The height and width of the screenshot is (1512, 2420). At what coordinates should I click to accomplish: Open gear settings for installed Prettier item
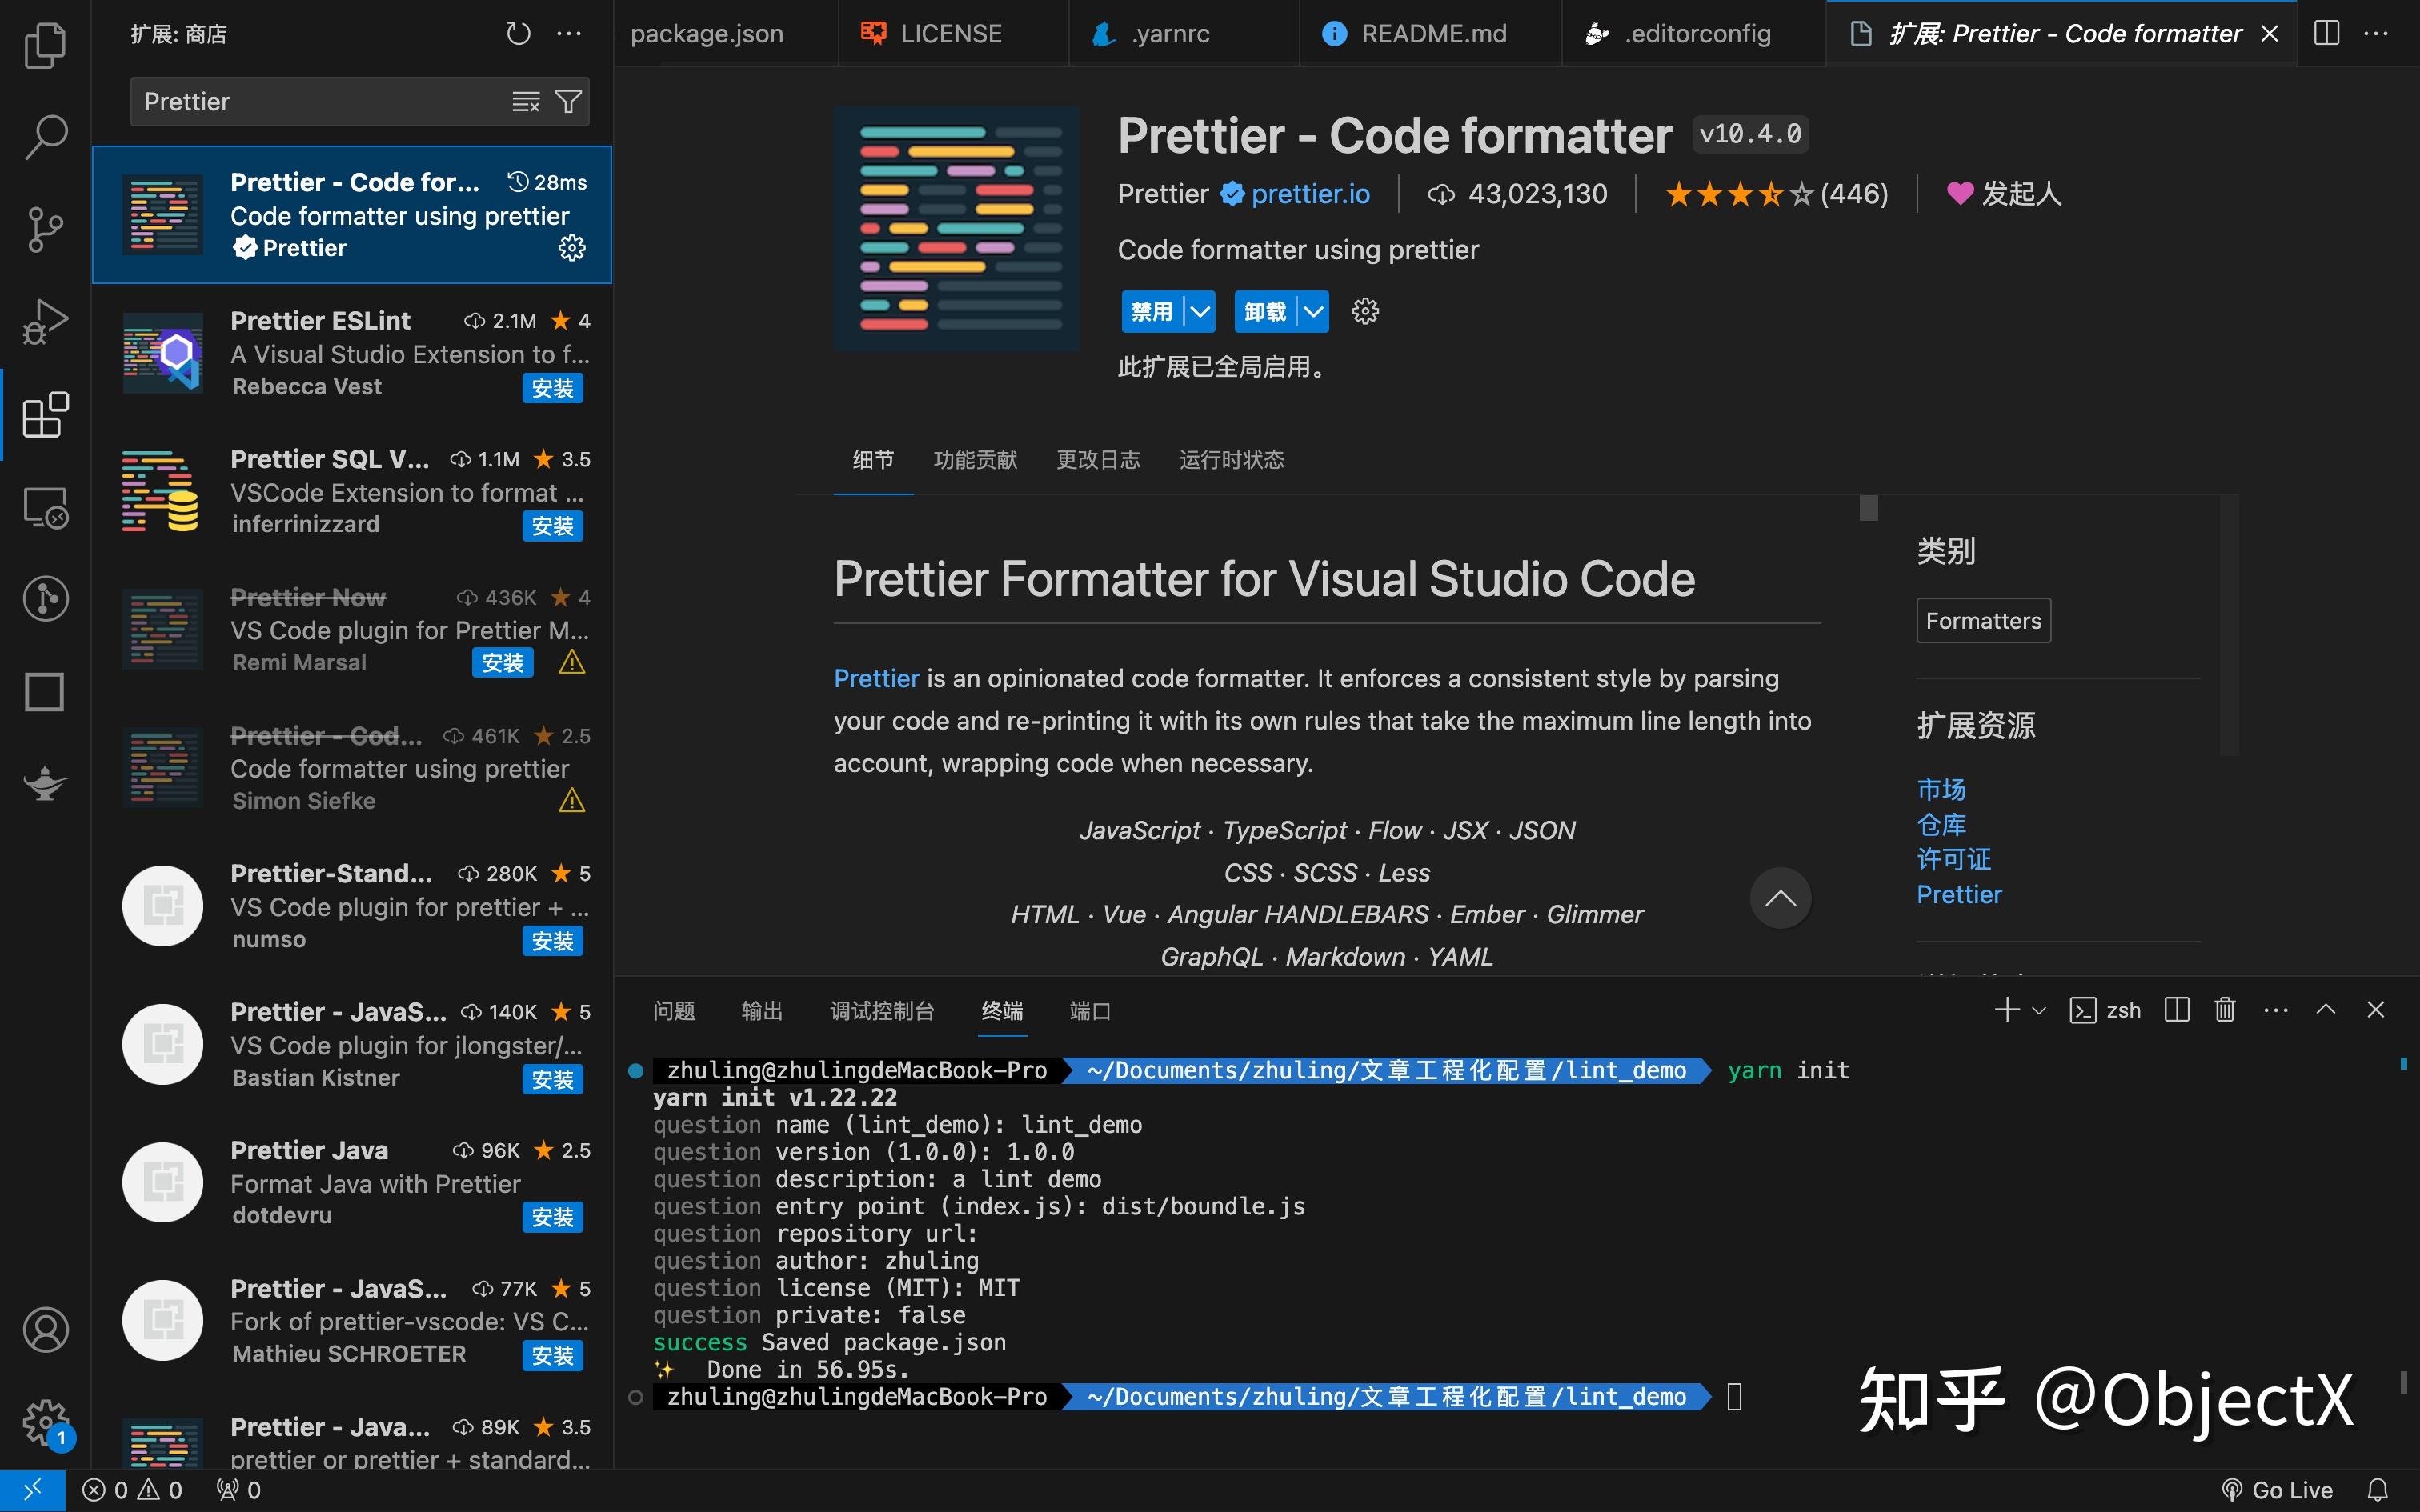(x=572, y=248)
